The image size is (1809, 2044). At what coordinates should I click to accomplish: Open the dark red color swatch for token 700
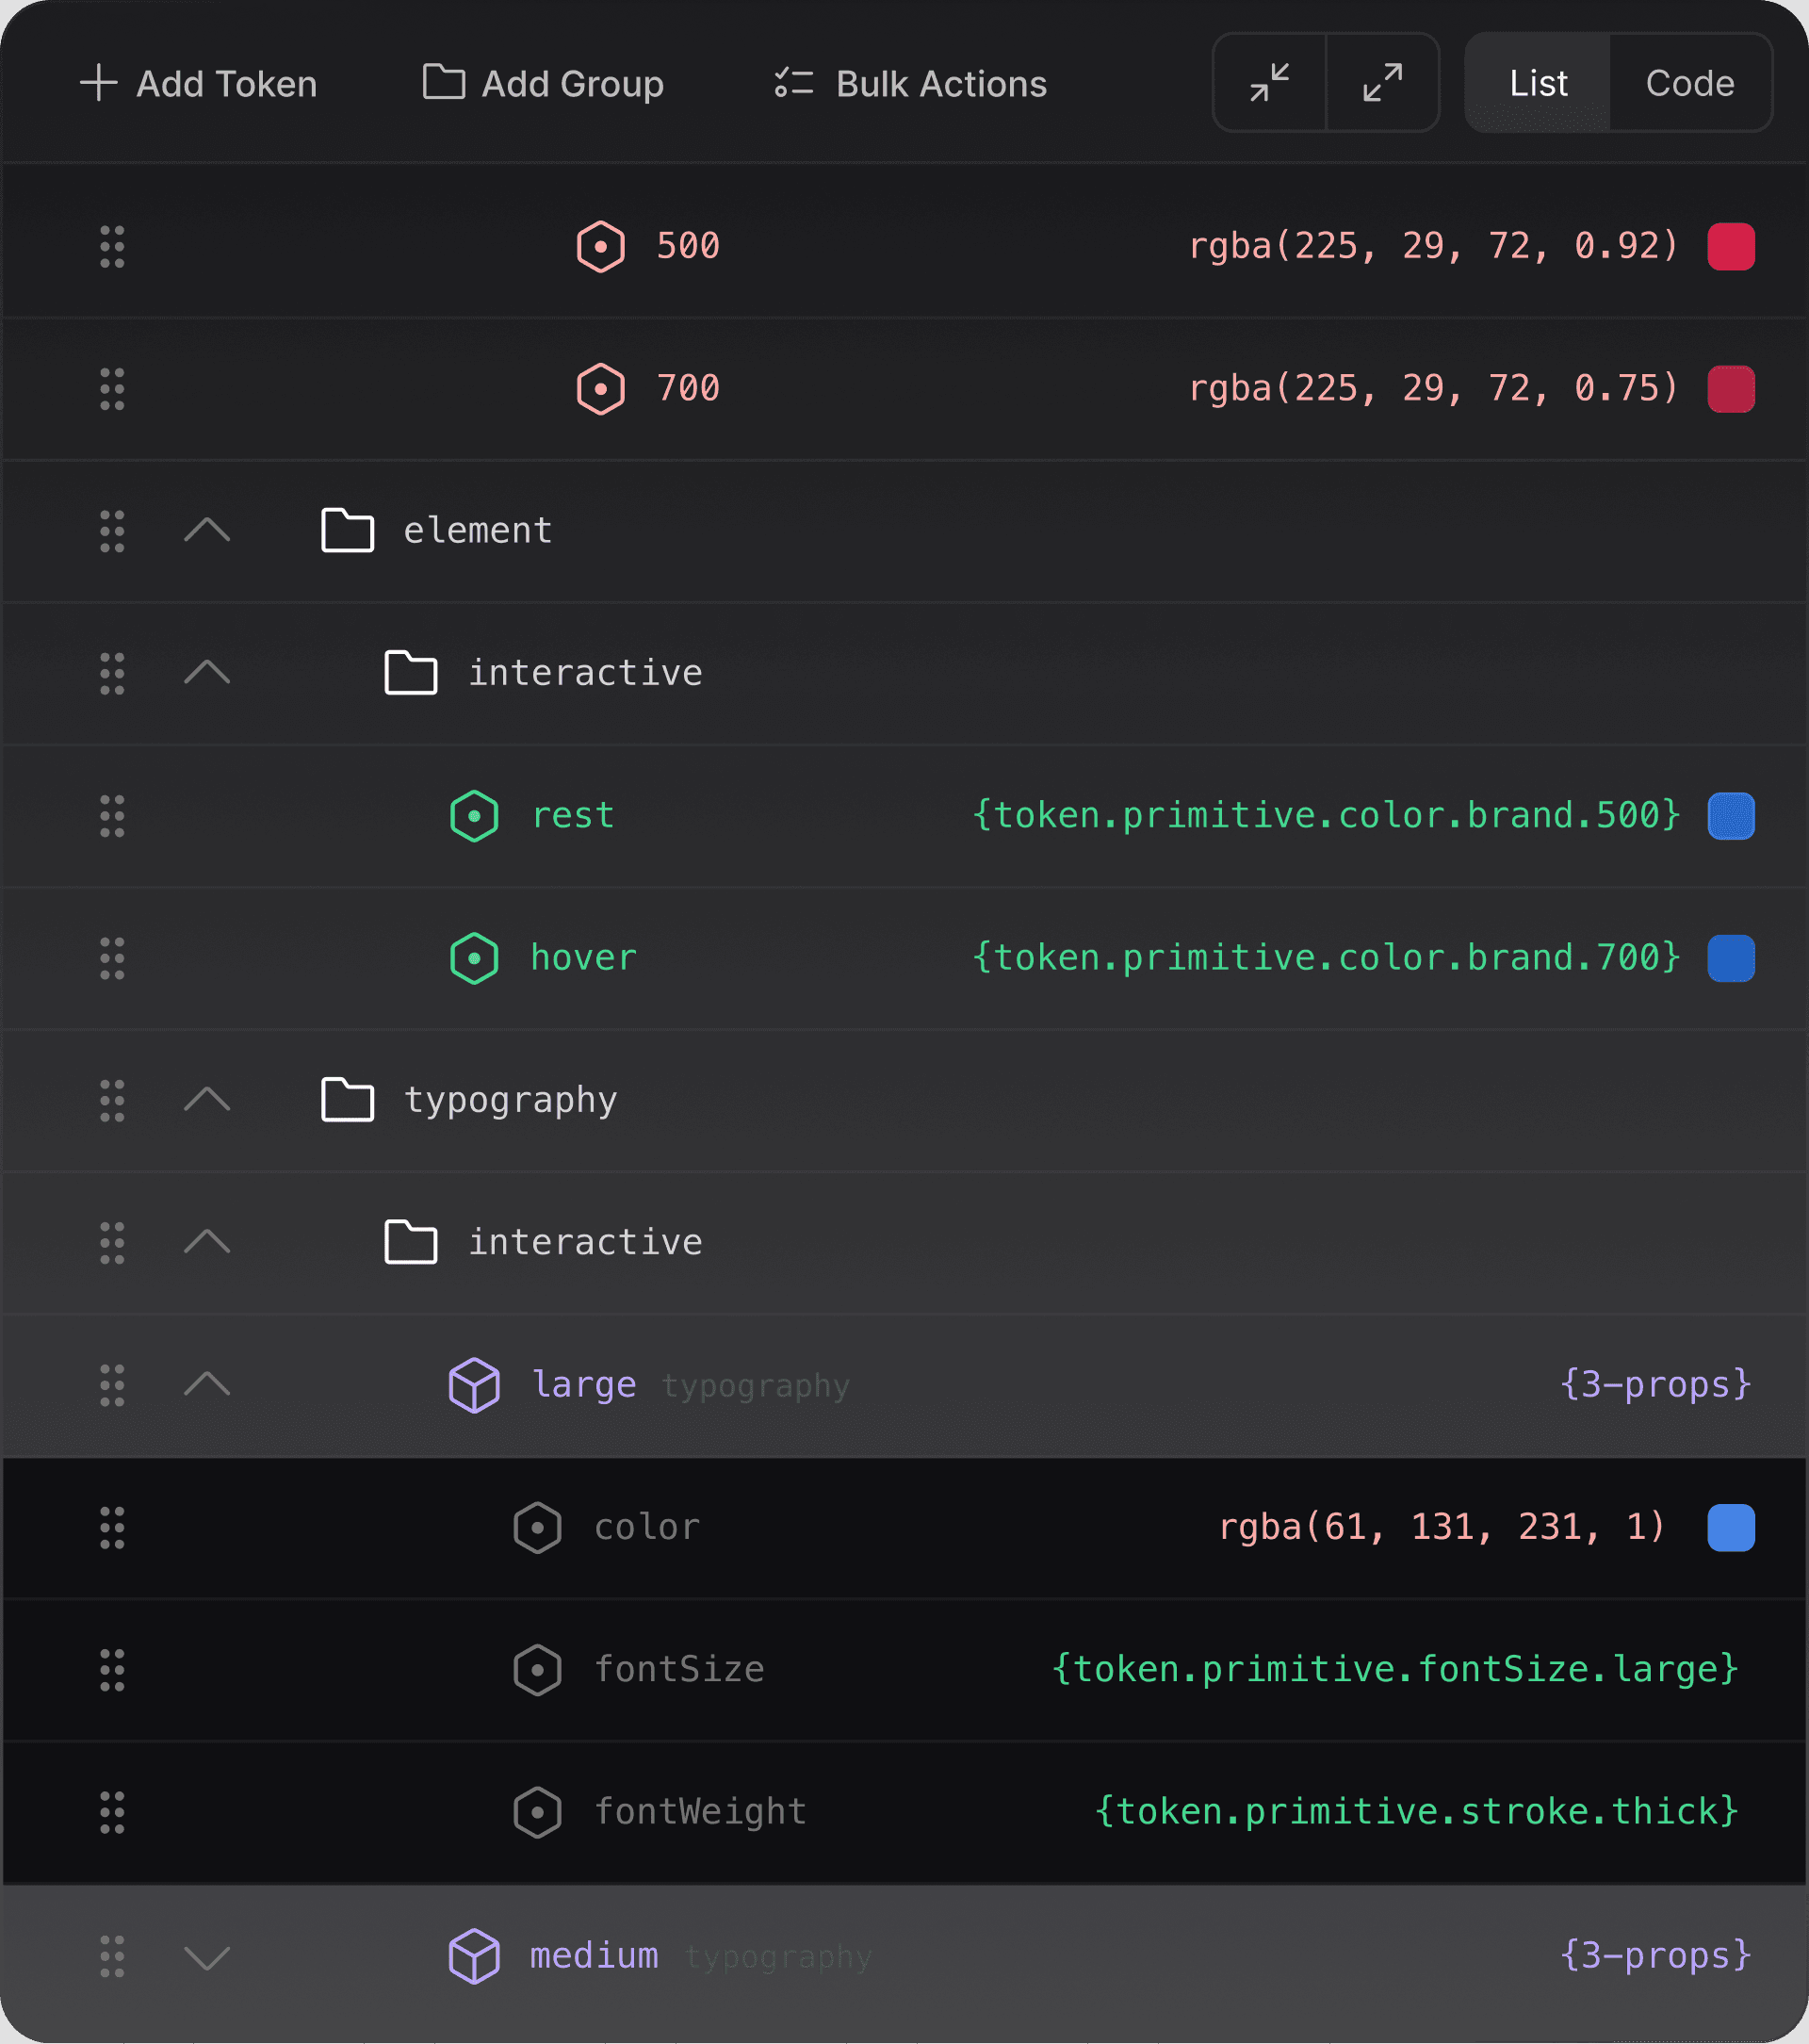(1731, 389)
